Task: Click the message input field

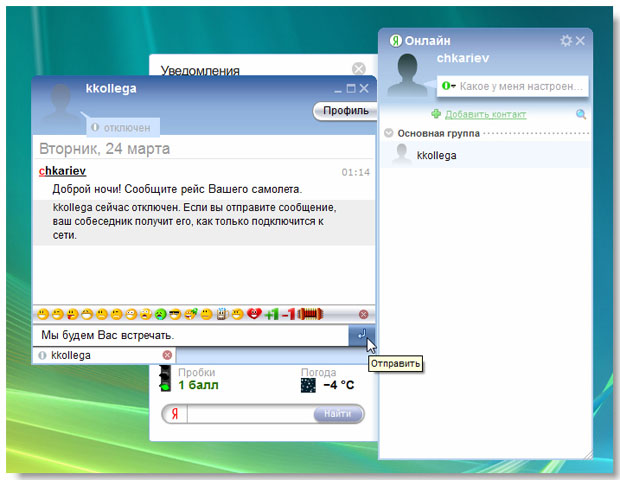Action: tap(191, 335)
